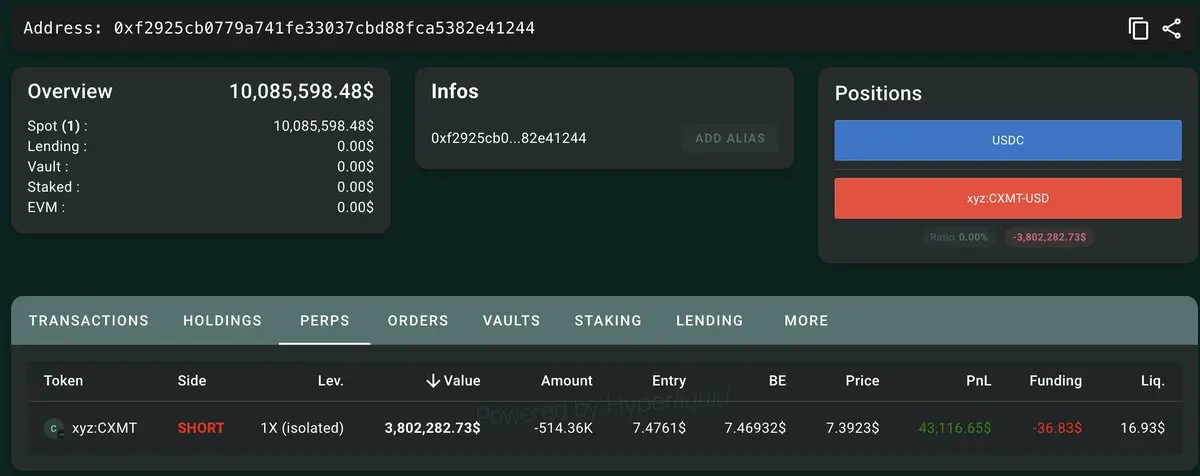
Task: Open the Transactions tab
Action: pyautogui.click(x=89, y=321)
